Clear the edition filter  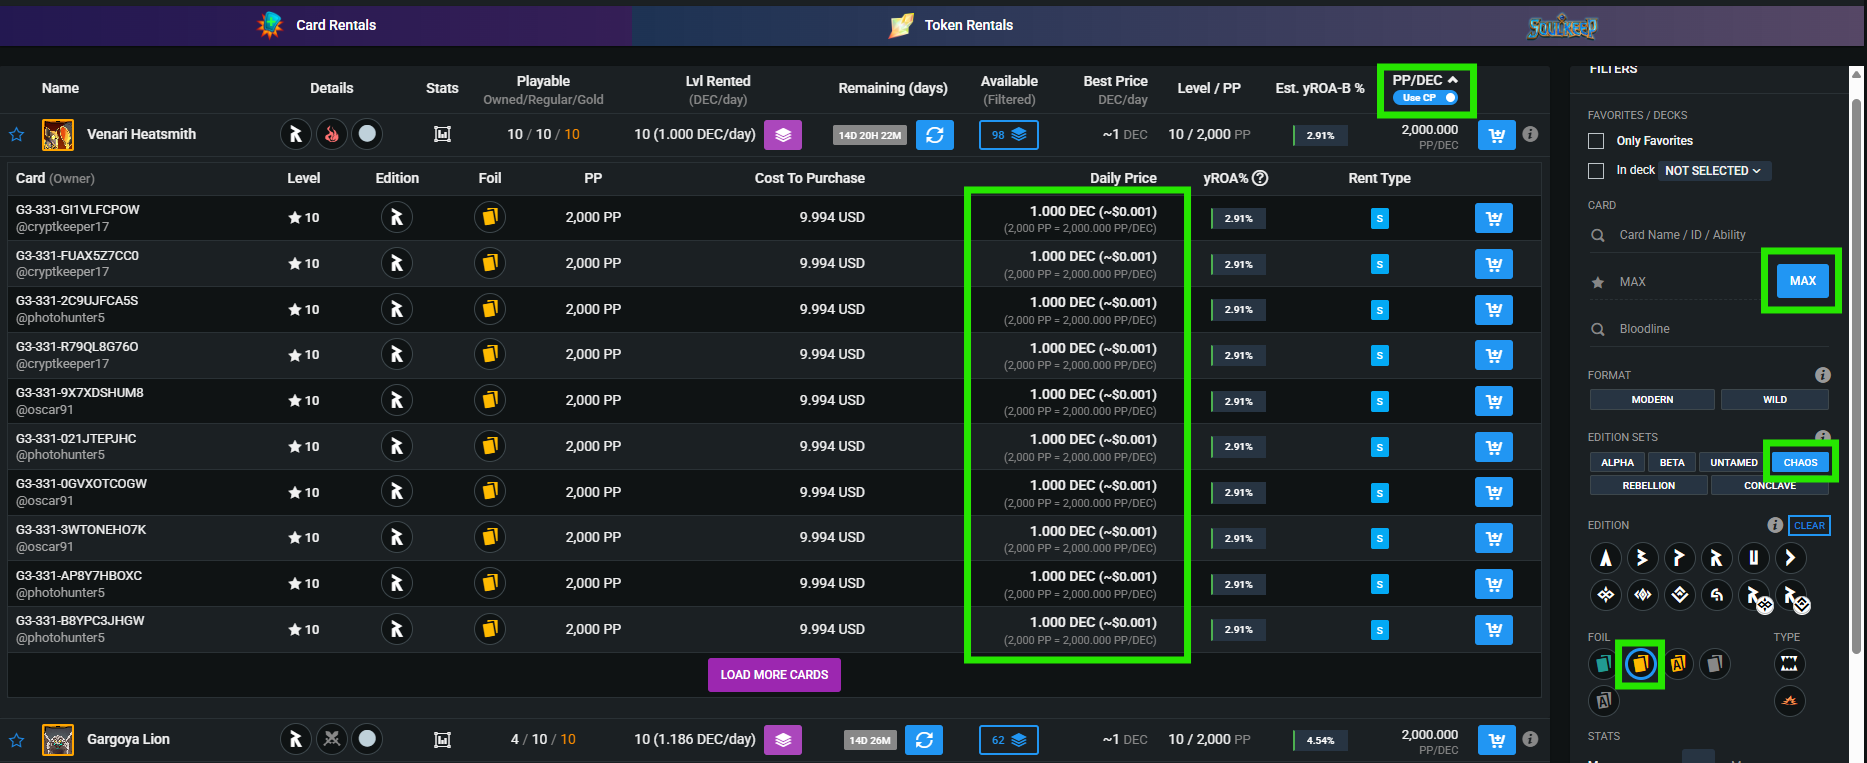(x=1809, y=526)
